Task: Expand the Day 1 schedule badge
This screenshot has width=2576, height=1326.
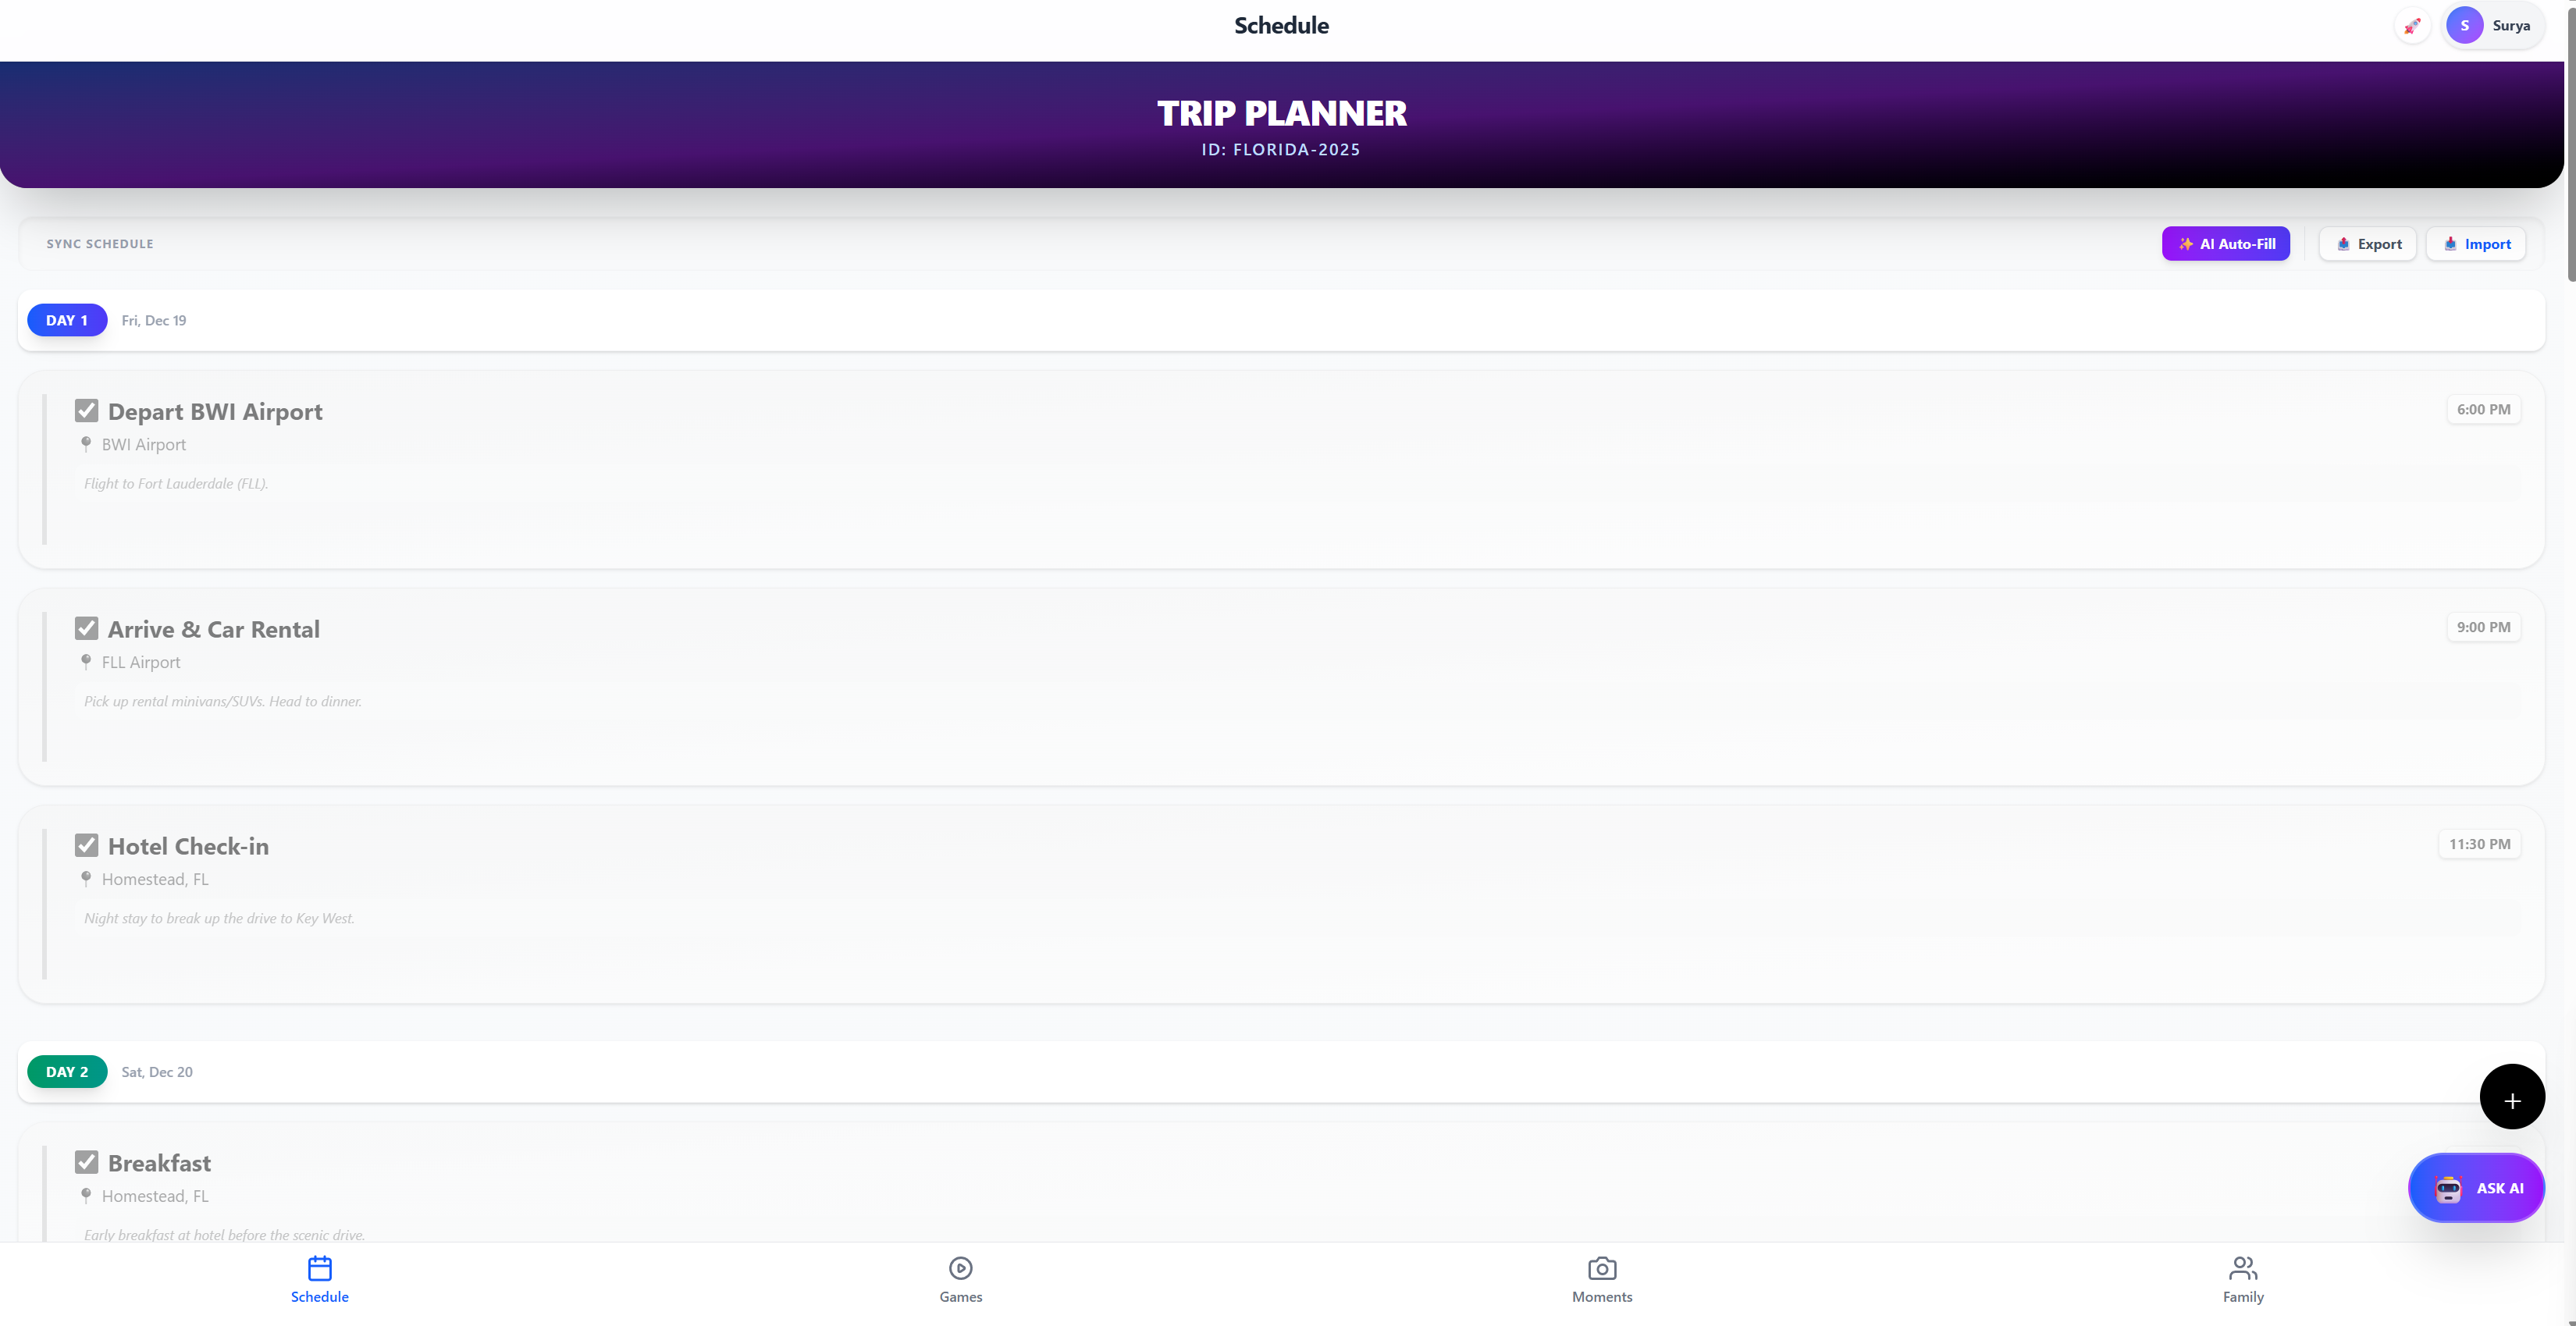Action: click(66, 320)
